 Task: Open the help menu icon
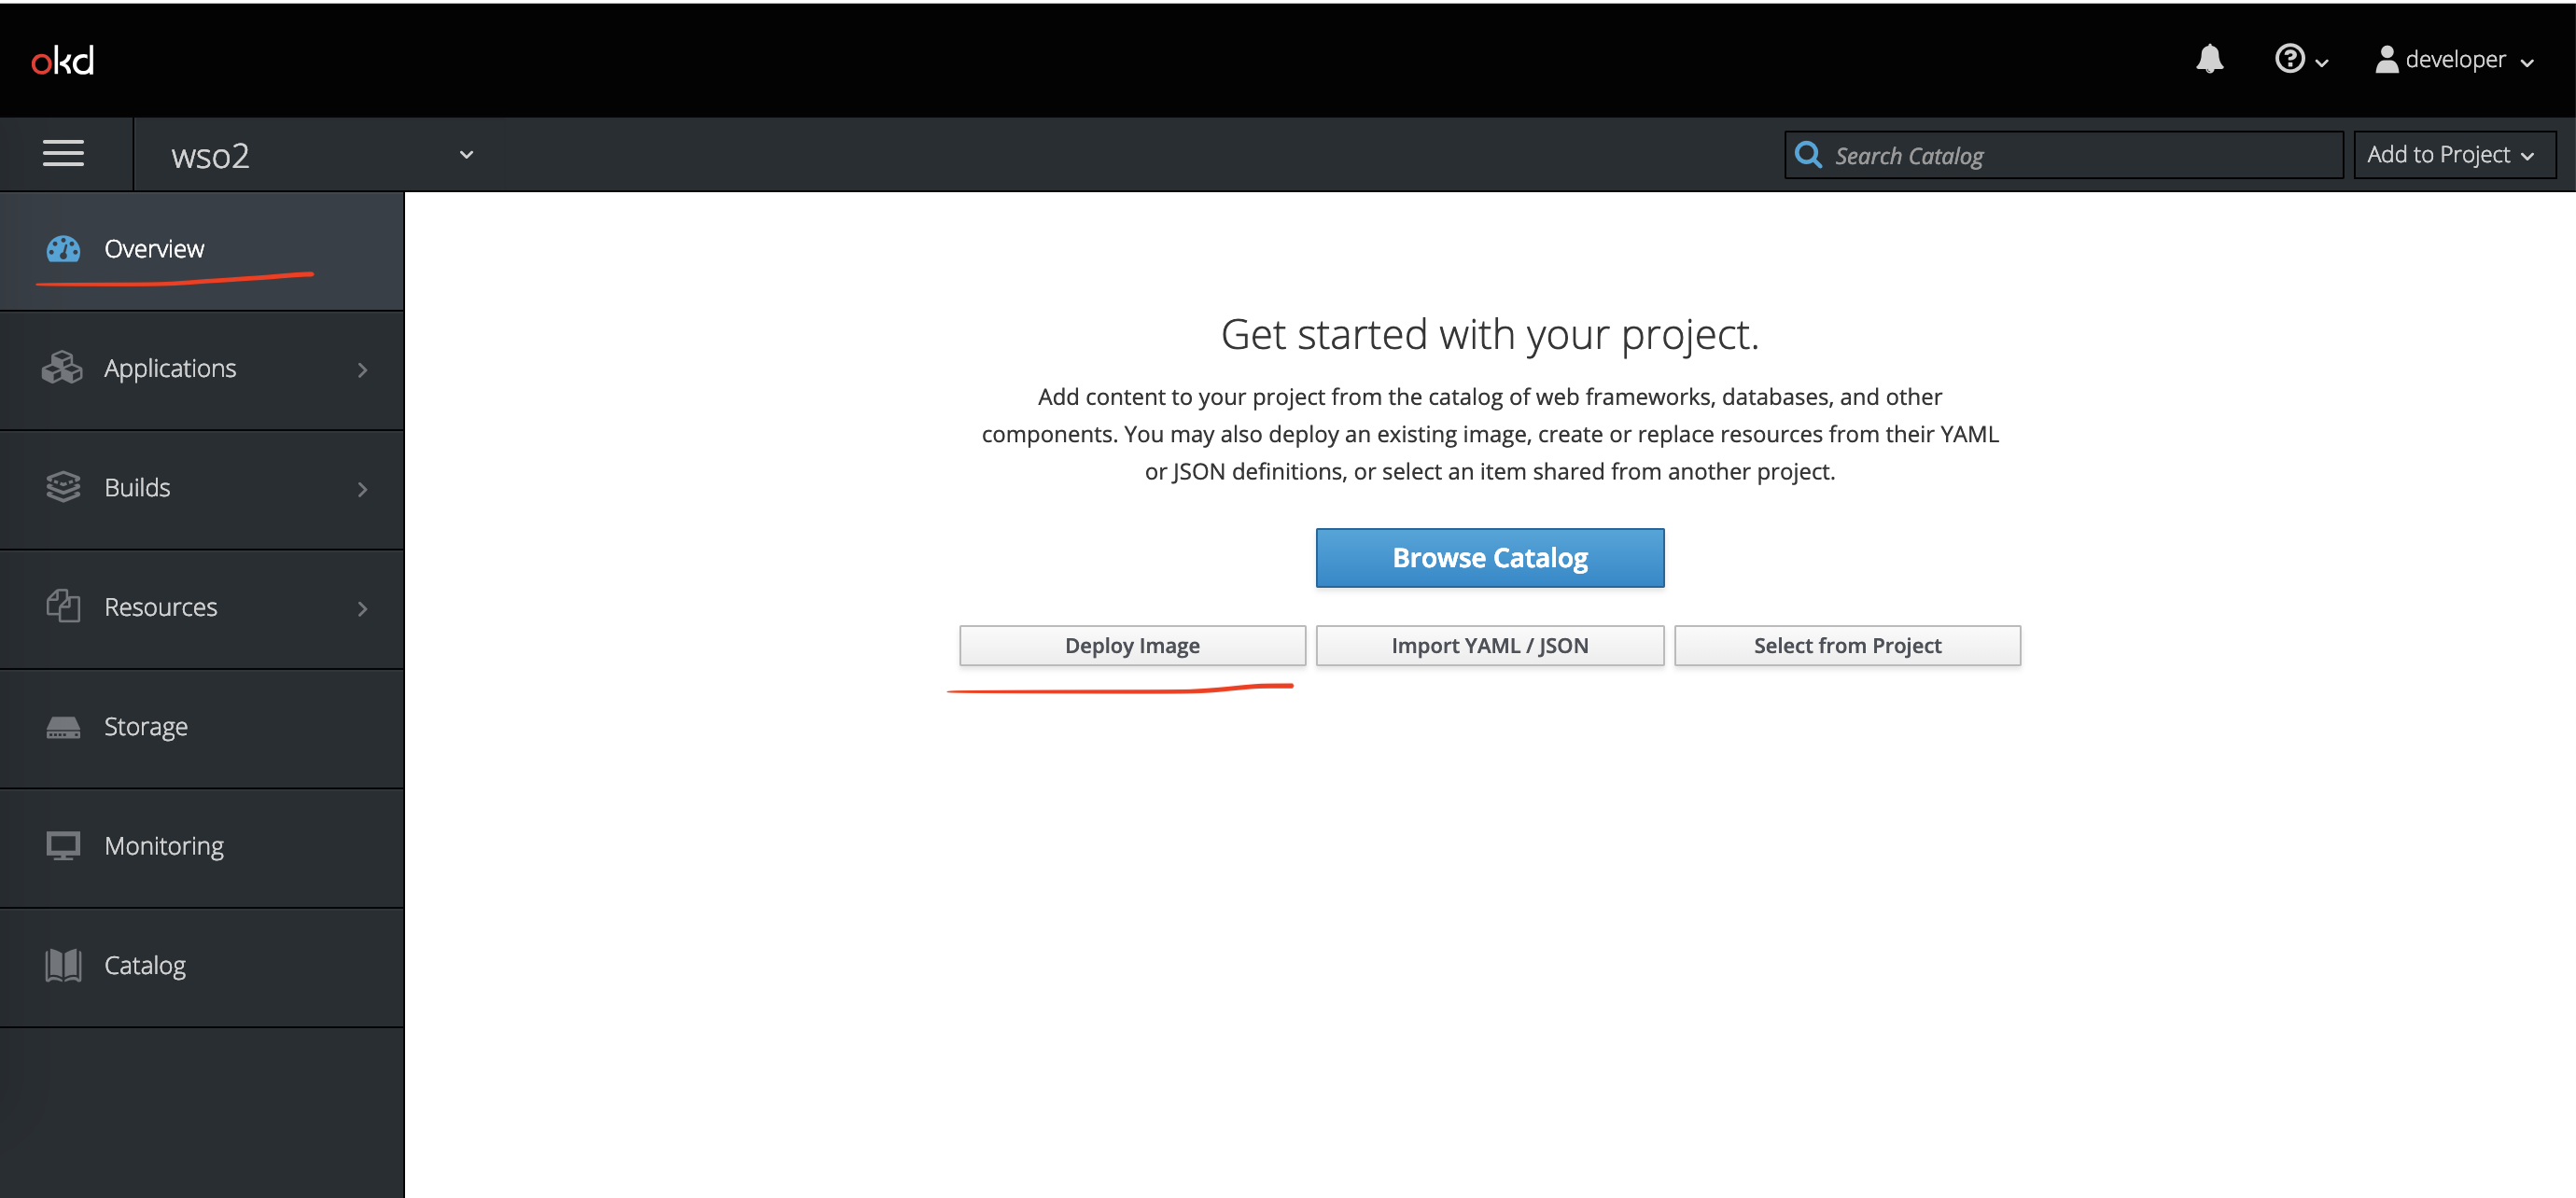2289,59
